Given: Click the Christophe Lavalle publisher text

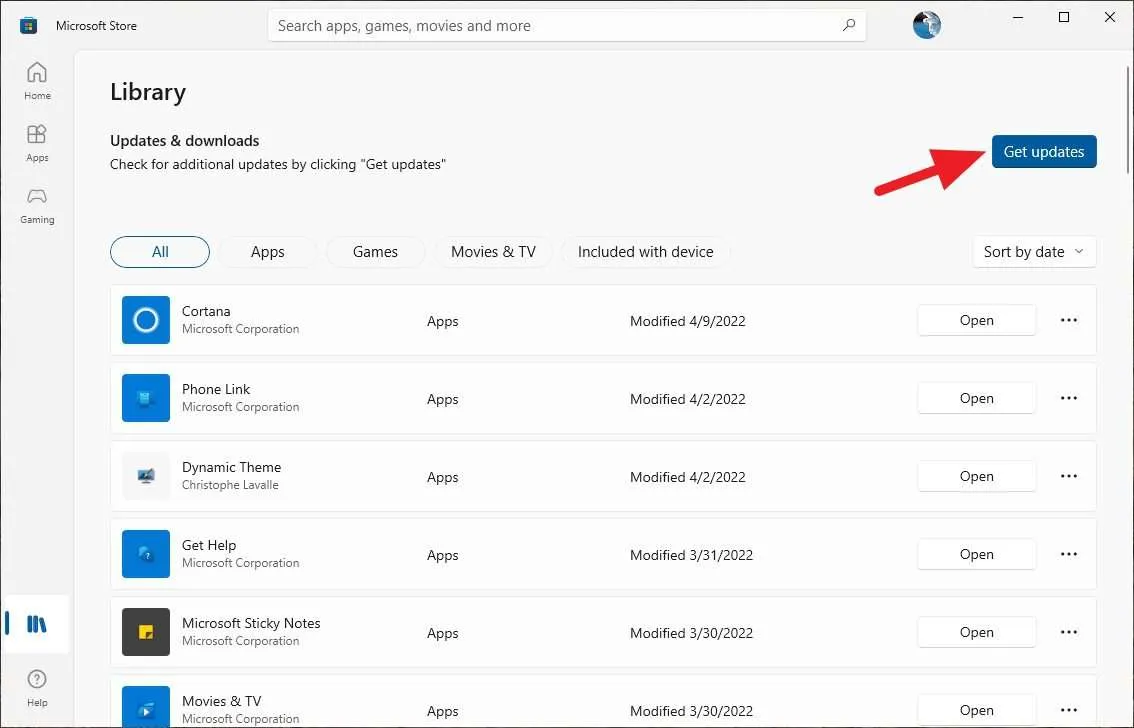Looking at the screenshot, I should 230,485.
